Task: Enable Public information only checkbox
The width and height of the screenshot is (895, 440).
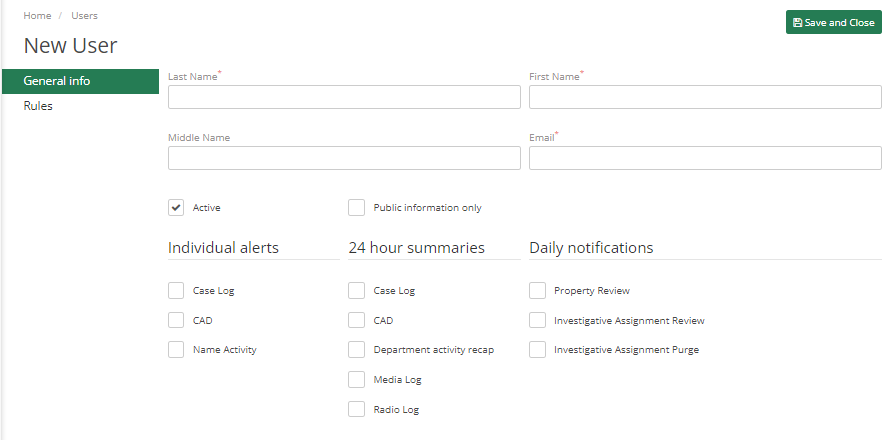Action: pyautogui.click(x=356, y=208)
